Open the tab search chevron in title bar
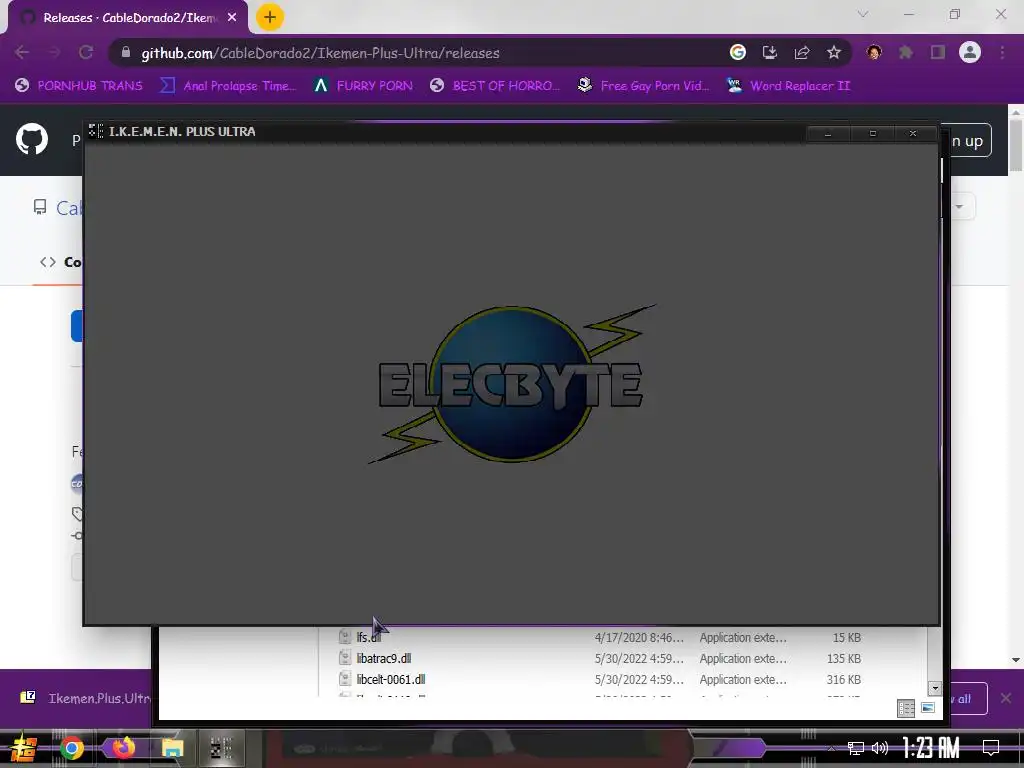This screenshot has height=768, width=1024. (863, 14)
